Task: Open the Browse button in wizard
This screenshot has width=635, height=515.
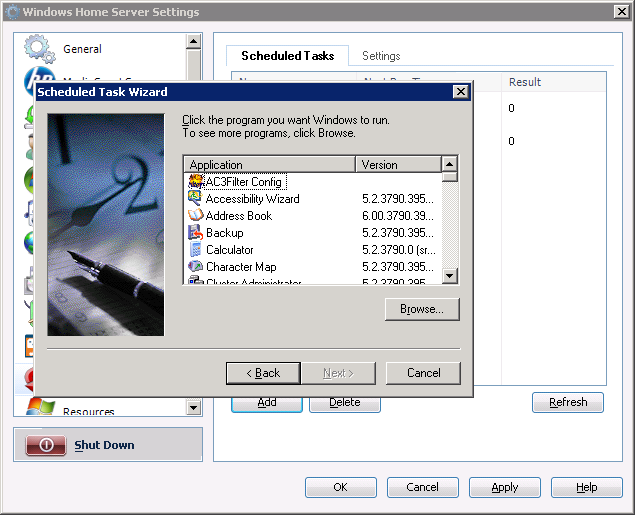Action: click(x=422, y=309)
